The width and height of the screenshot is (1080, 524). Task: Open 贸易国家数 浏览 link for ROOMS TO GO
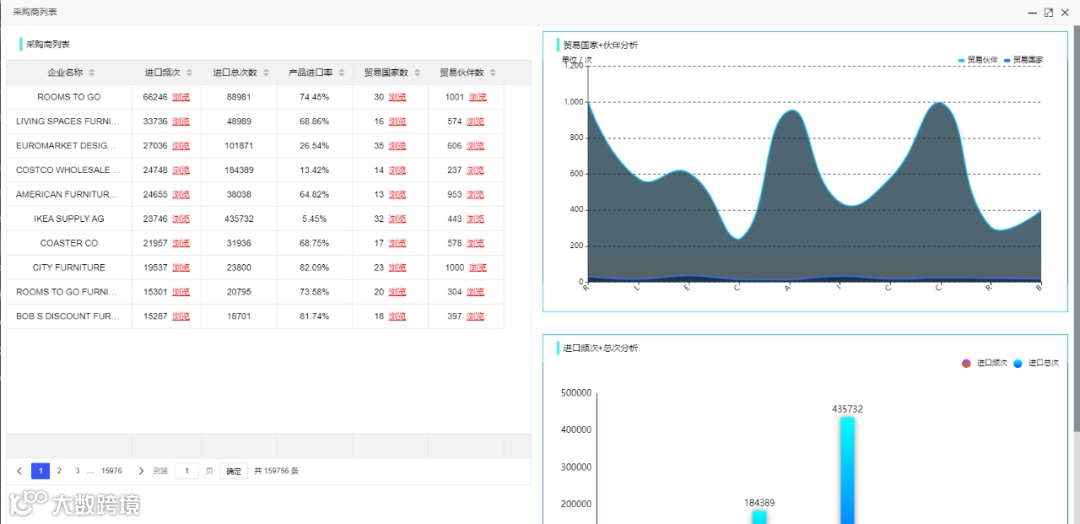397,97
